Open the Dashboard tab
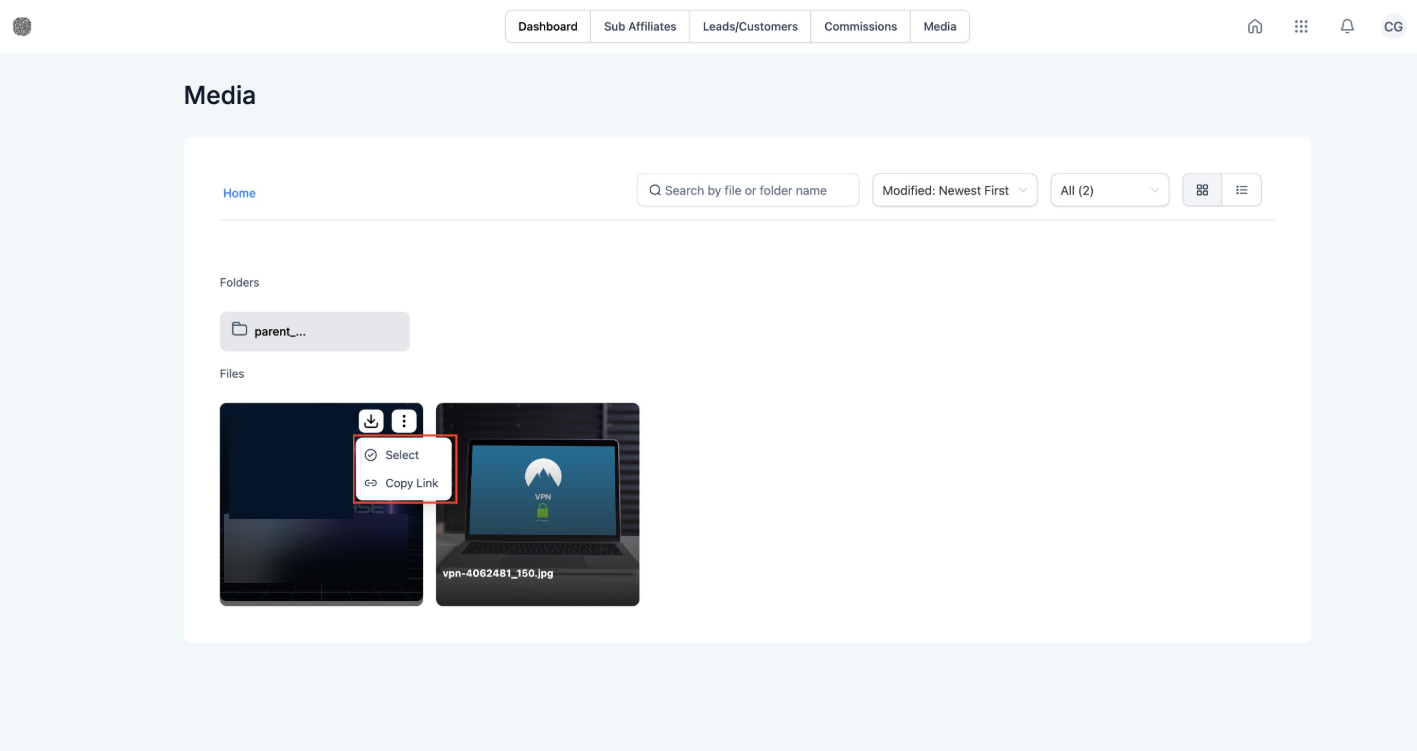 tap(548, 27)
